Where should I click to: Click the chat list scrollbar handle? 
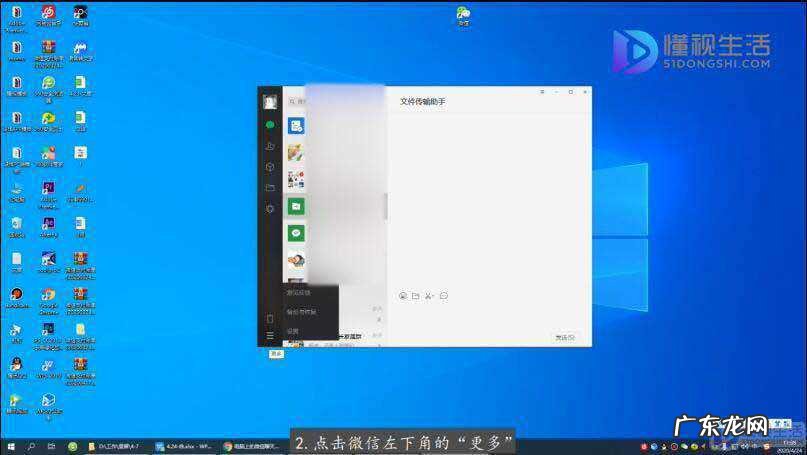[x=385, y=205]
